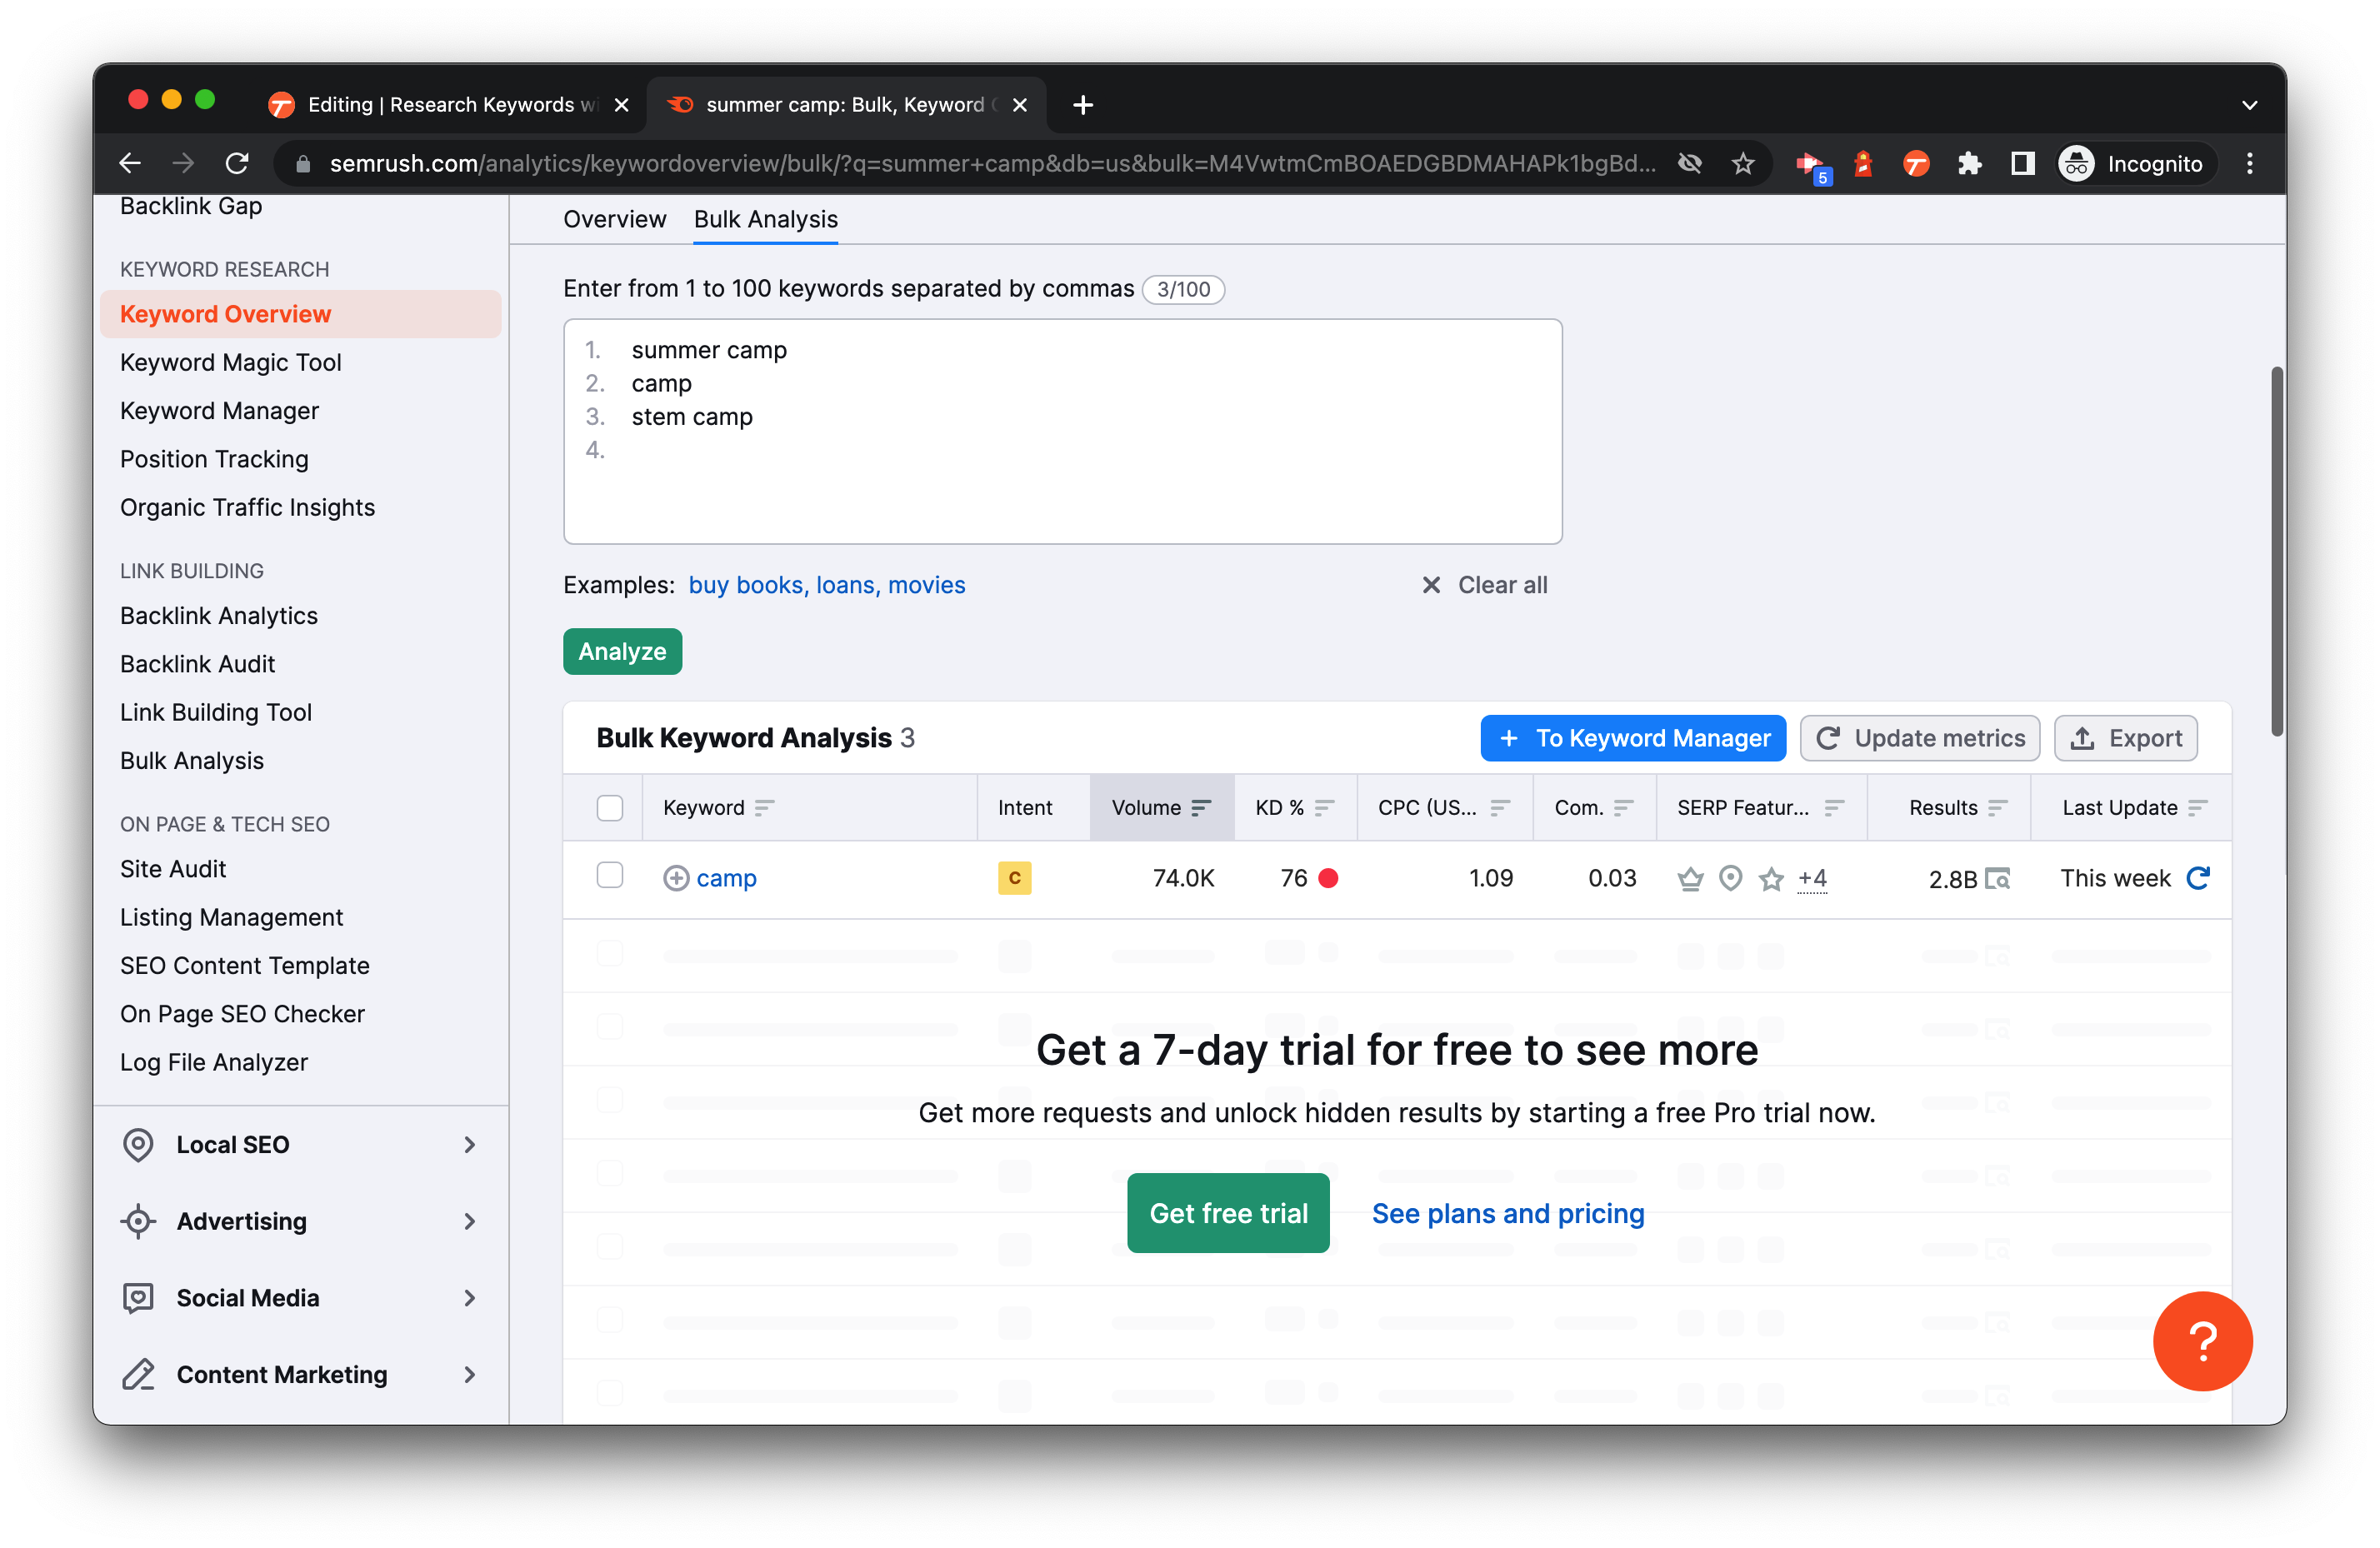The width and height of the screenshot is (2380, 1548).
Task: Sort the table by Volume column
Action: point(1161,807)
